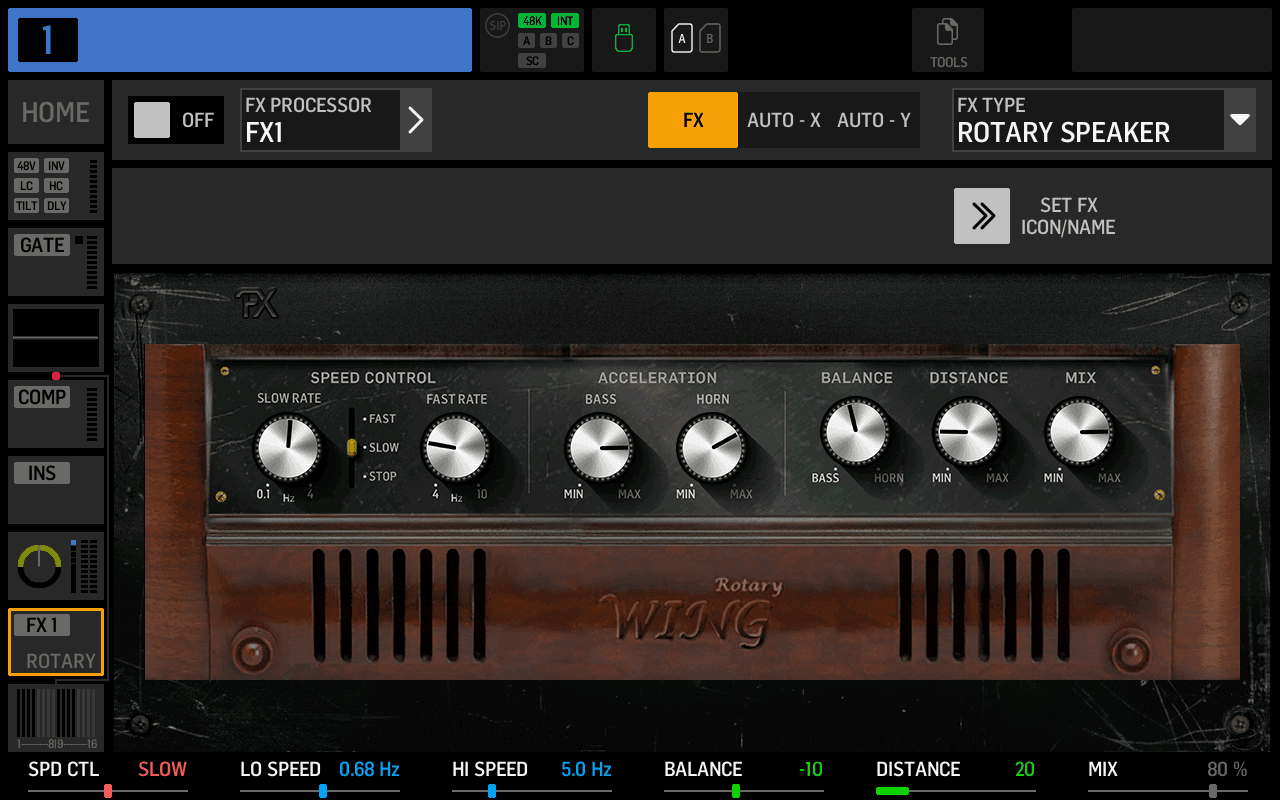The width and height of the screenshot is (1280, 800).
Task: Click the -10 balance value
Action: pos(810,769)
